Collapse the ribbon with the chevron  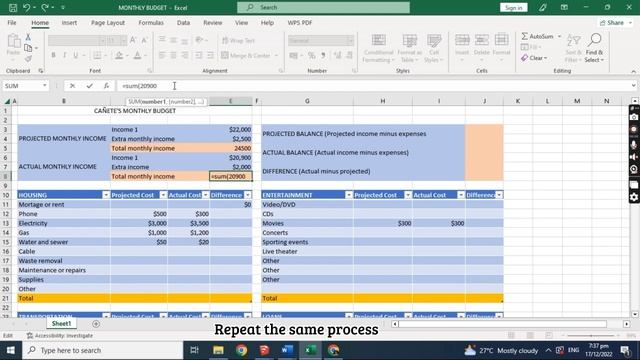pos(633,71)
